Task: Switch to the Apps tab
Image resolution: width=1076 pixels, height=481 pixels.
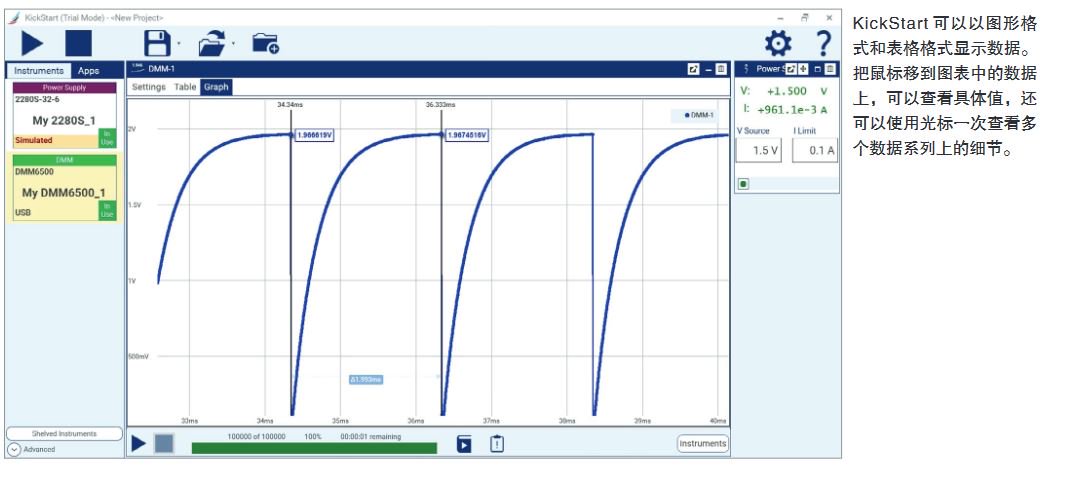Action: tap(89, 71)
